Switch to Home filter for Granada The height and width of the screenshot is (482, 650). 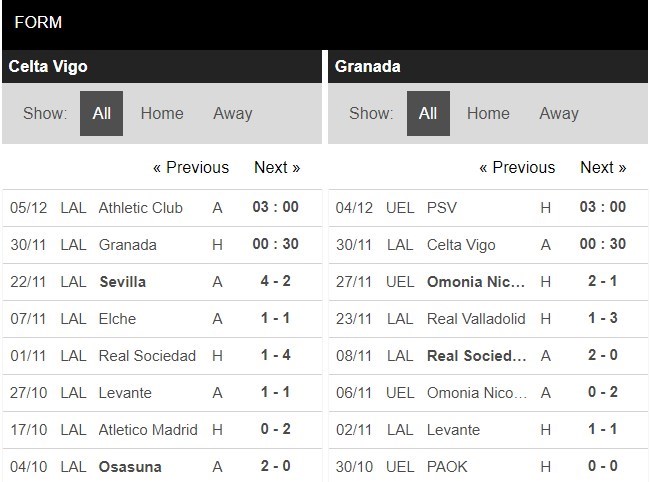(488, 113)
